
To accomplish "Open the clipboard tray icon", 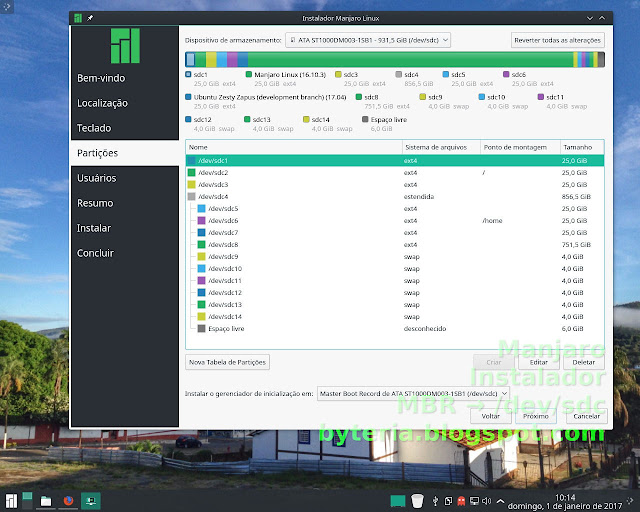I will coord(448,501).
